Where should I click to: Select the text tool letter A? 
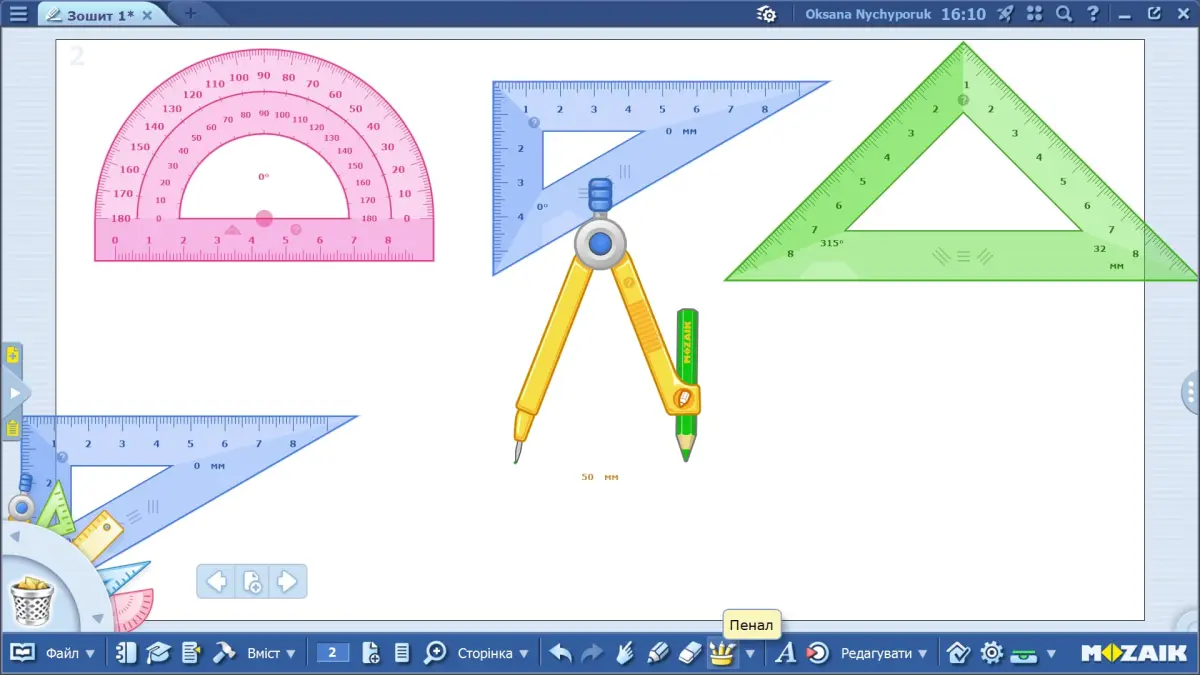tap(786, 653)
